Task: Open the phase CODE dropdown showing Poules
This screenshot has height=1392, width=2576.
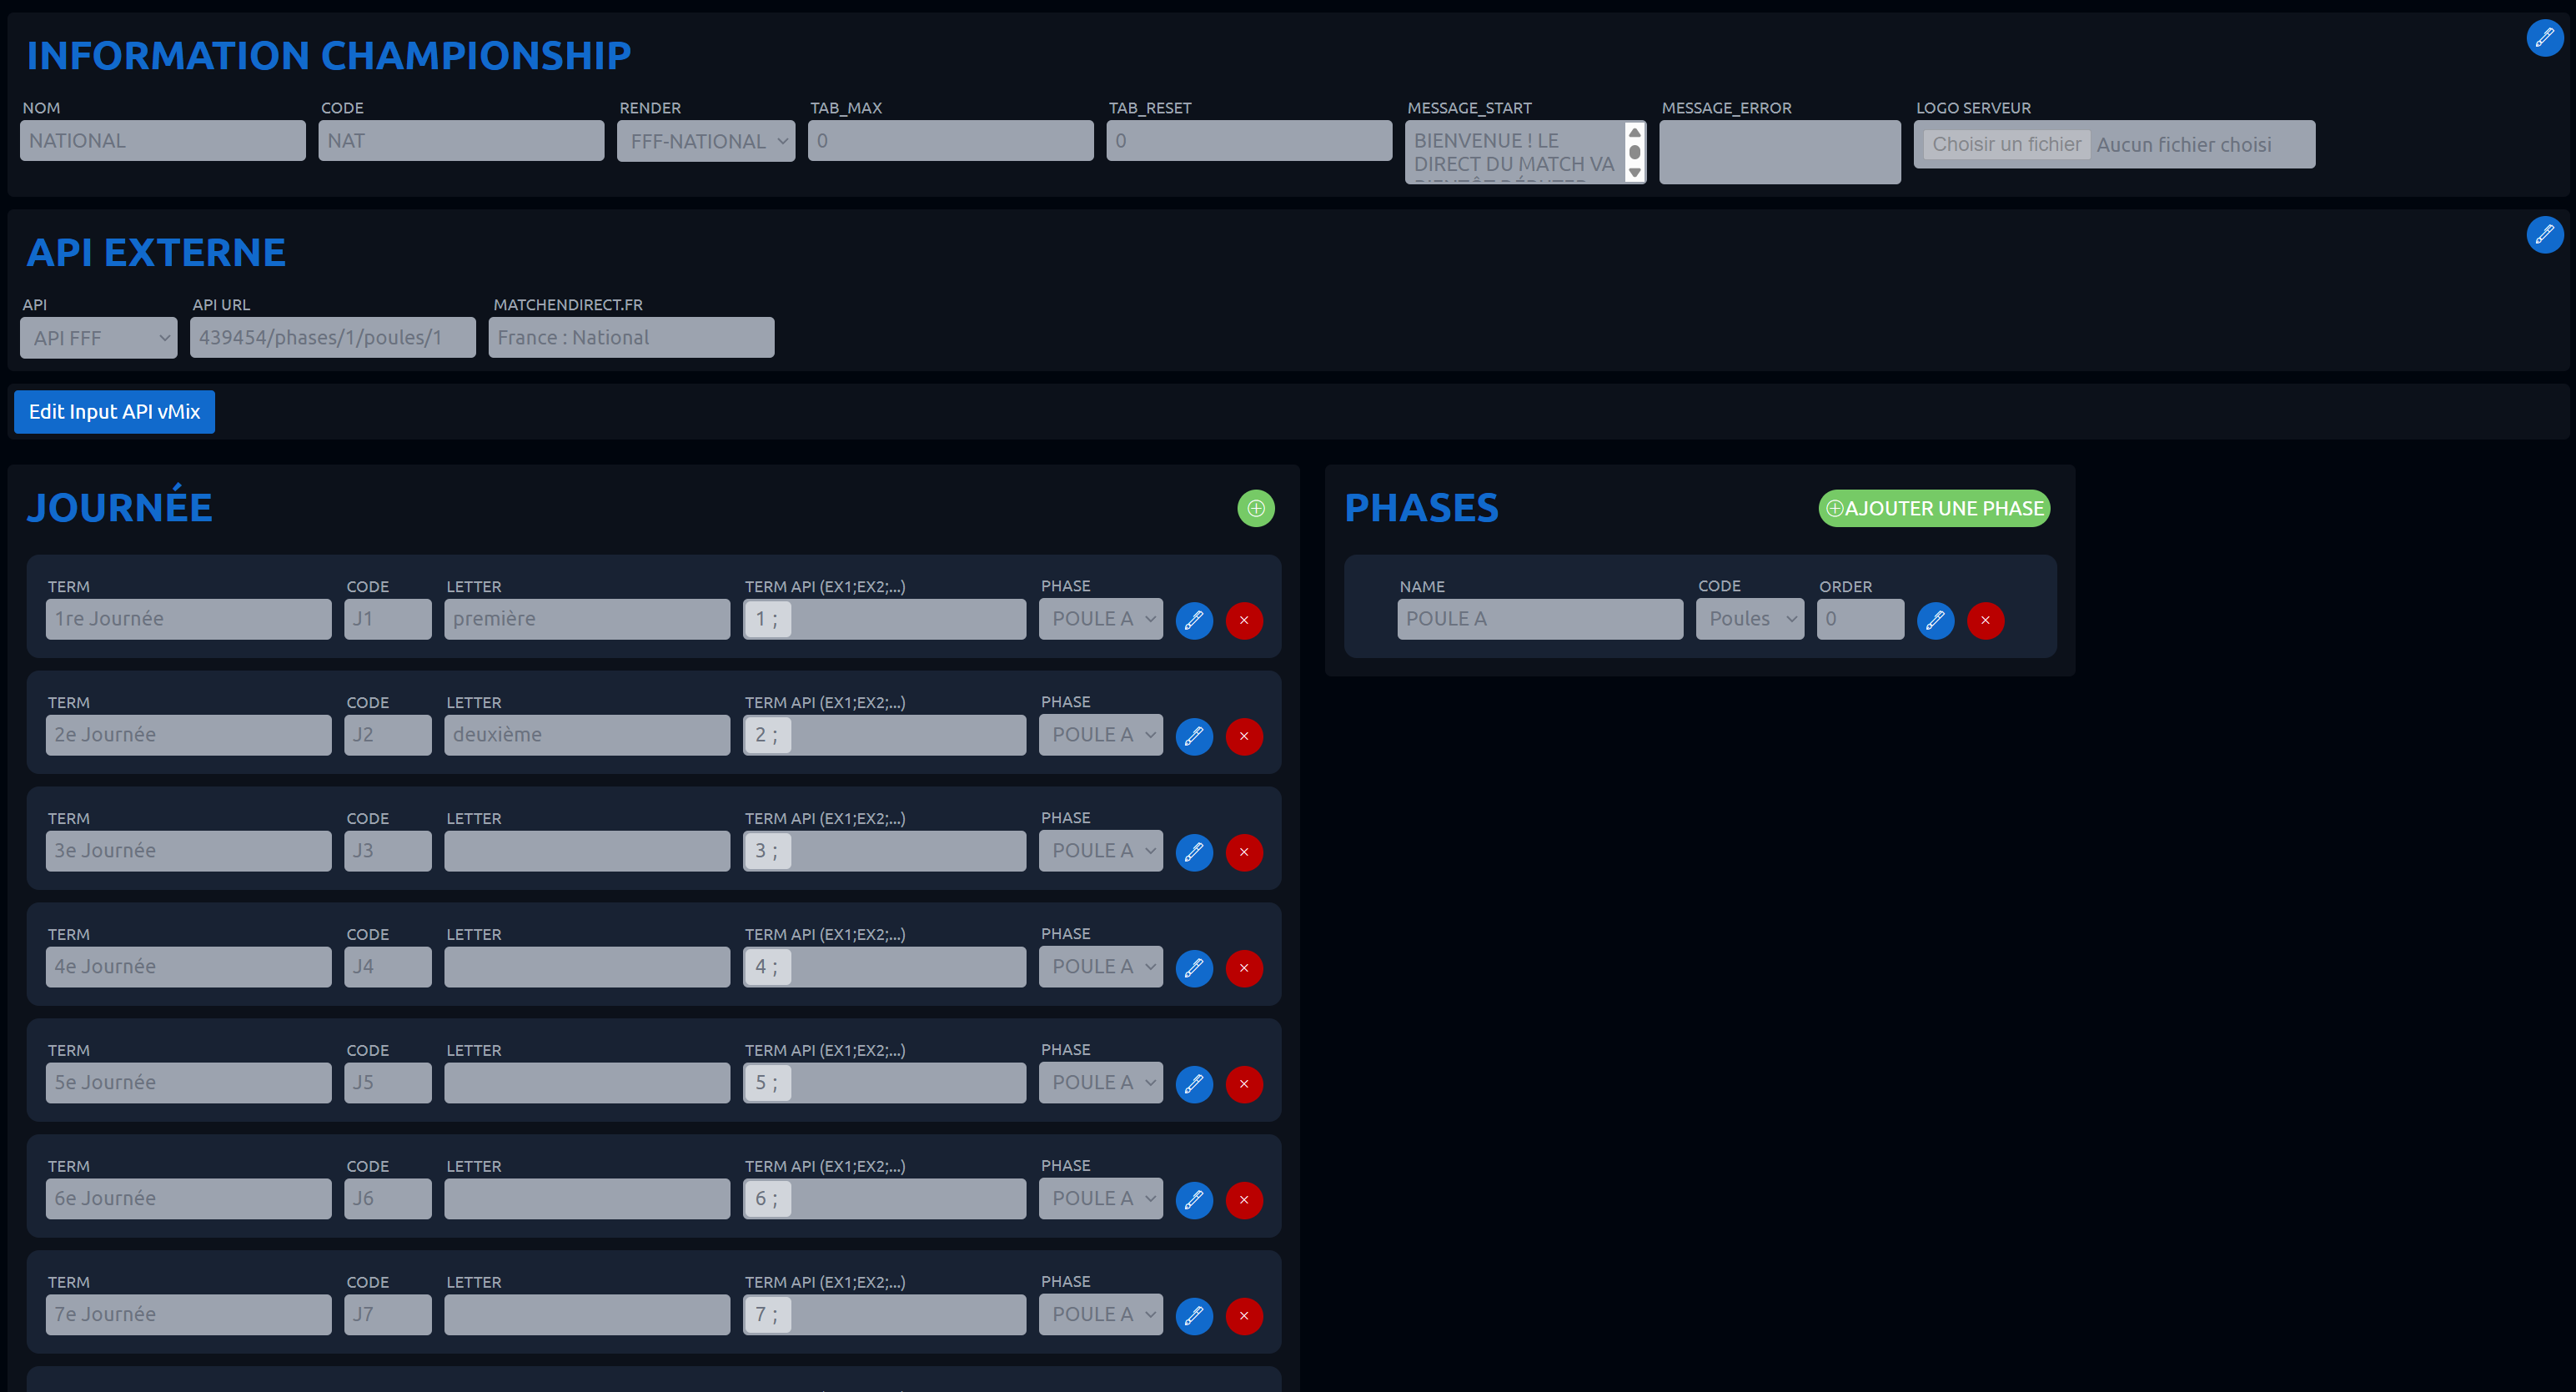Action: (x=1750, y=619)
